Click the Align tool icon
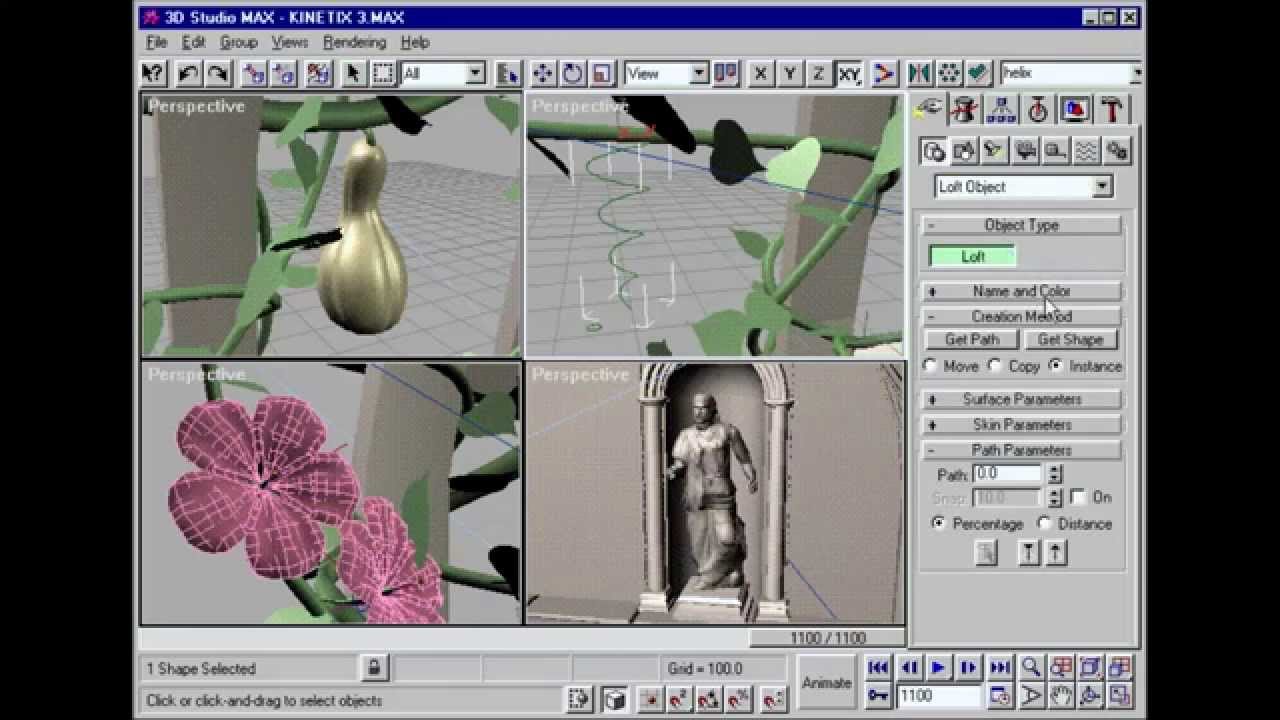Viewport: 1280px width, 720px height. (979, 73)
